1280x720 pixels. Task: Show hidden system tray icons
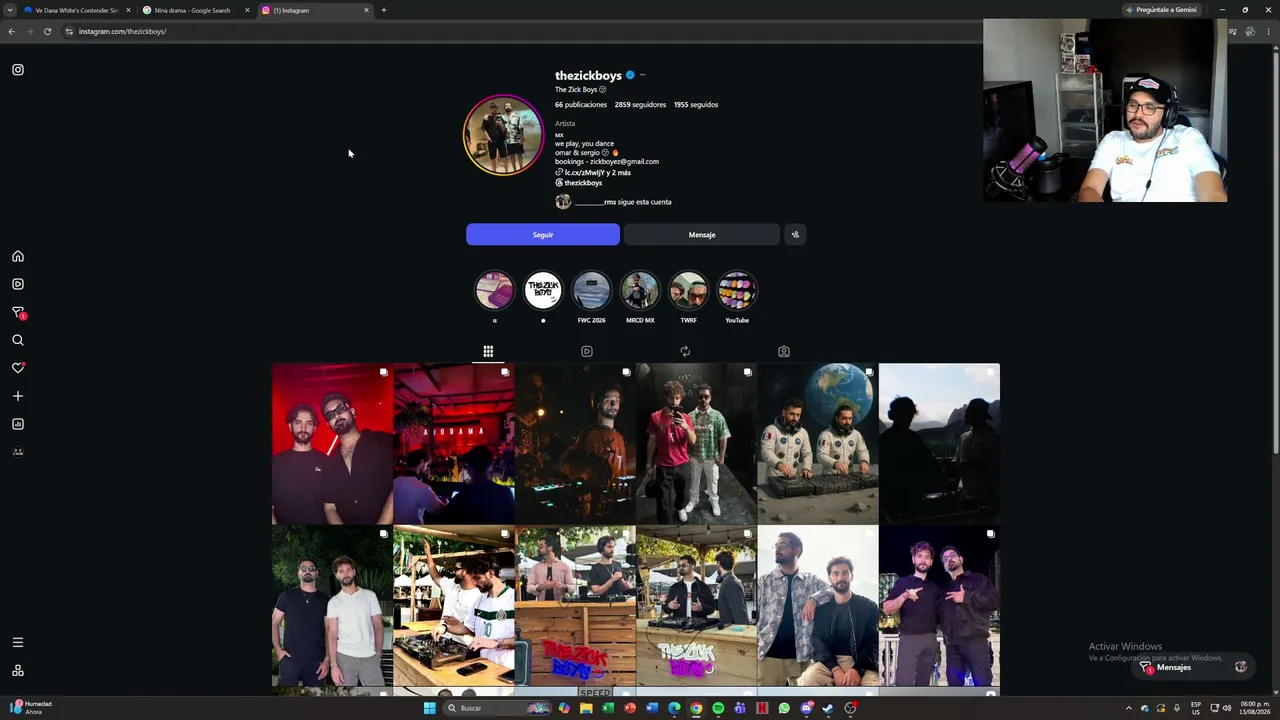click(x=1129, y=708)
